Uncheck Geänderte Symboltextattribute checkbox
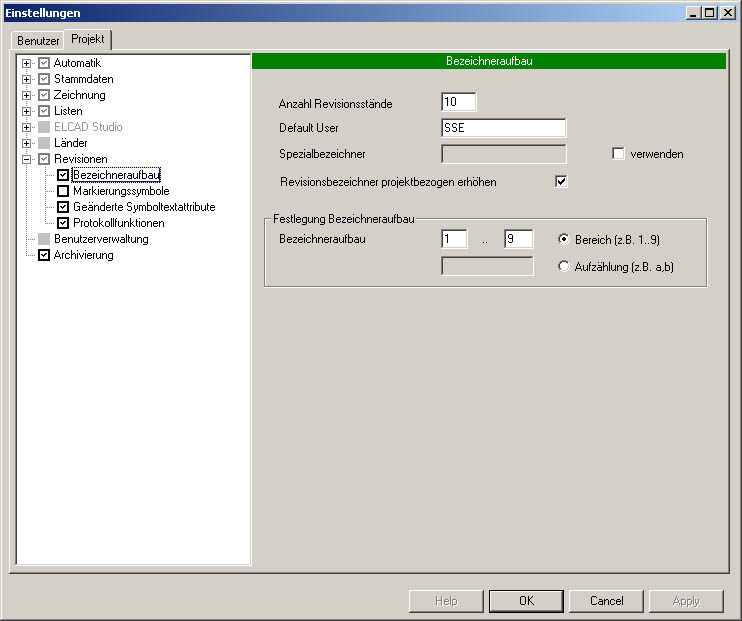 [63, 207]
